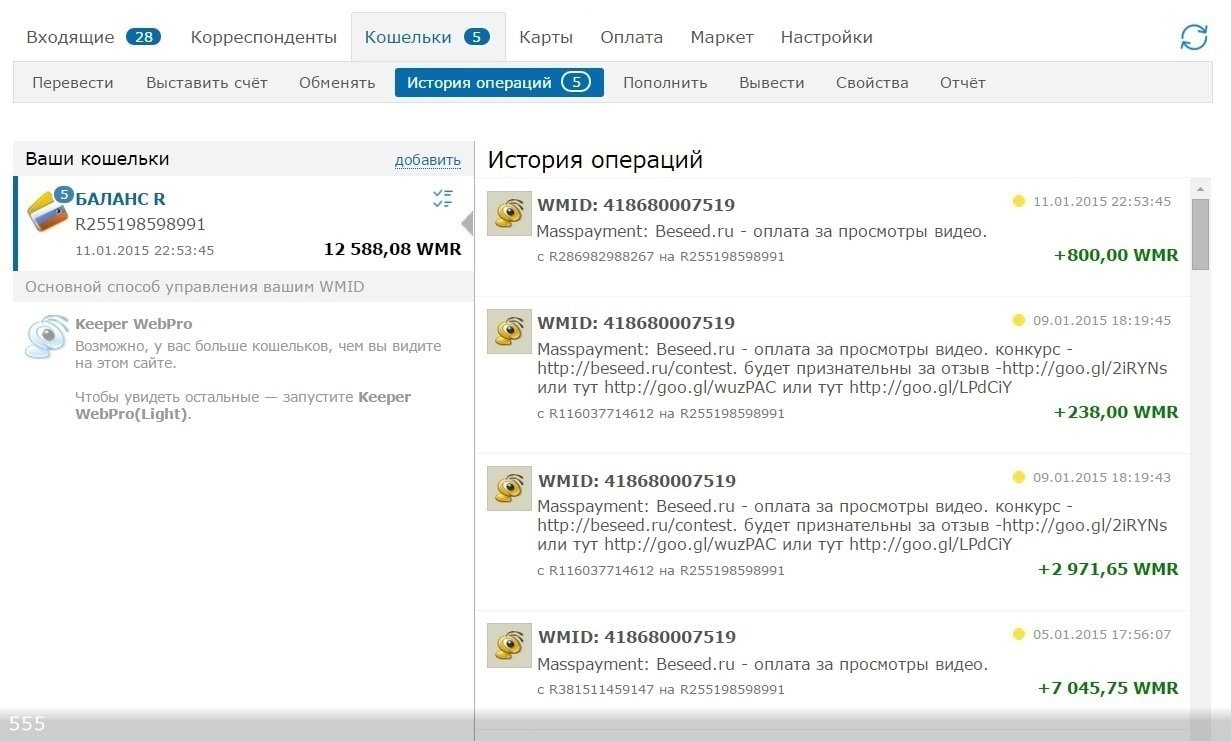Click yellow status dot for 11.01.2015 transaction
The width and height of the screenshot is (1231, 741).
pyautogui.click(x=1019, y=201)
